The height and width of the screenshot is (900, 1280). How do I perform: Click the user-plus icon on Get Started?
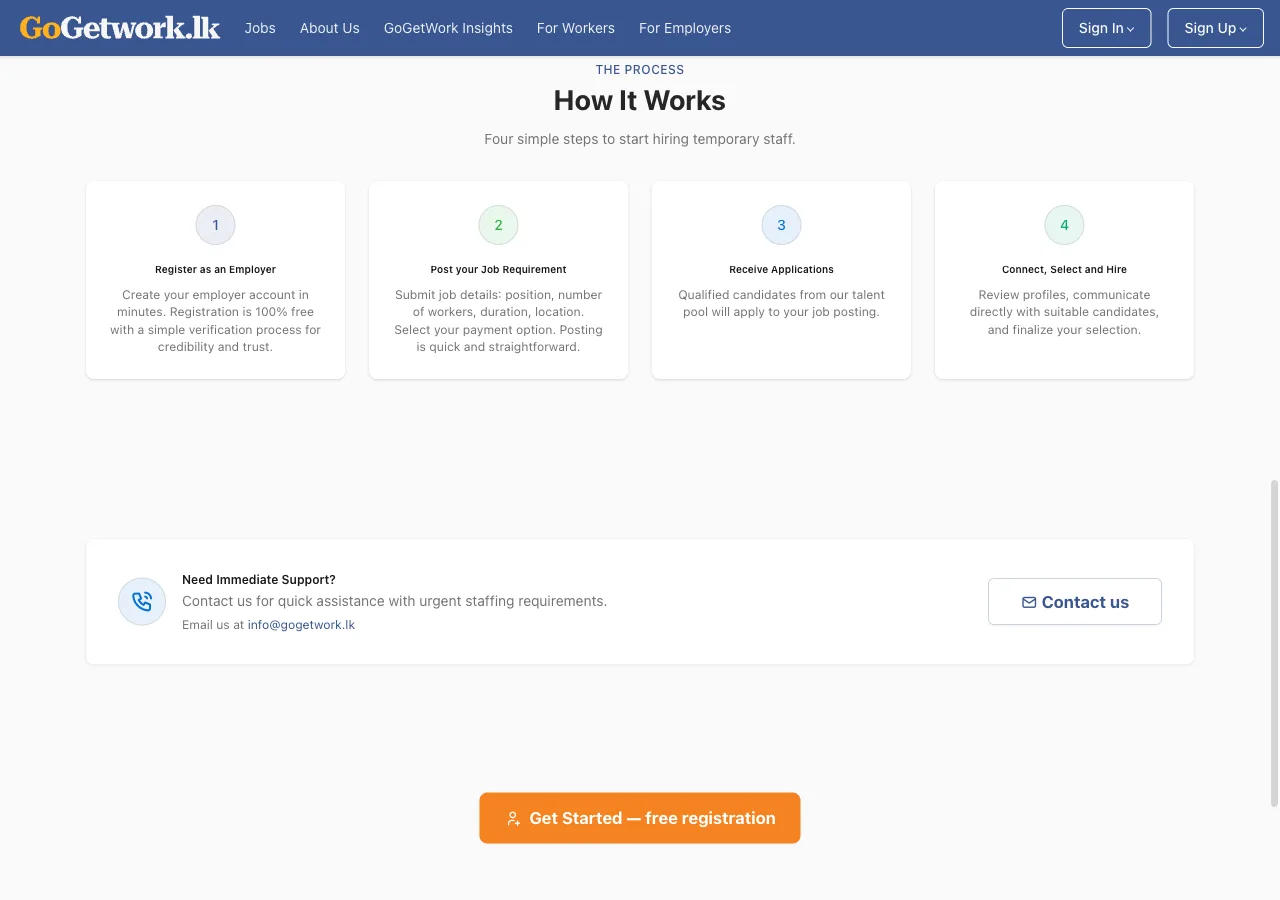point(513,818)
